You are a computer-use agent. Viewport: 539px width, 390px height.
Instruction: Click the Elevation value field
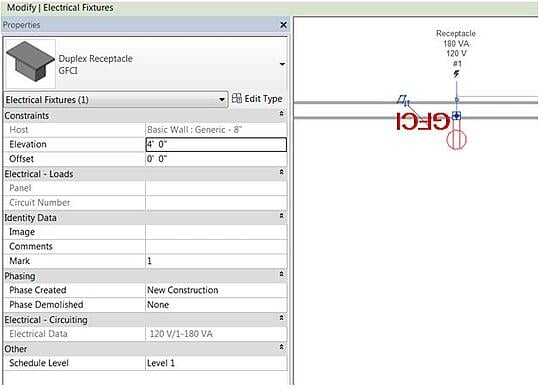216,144
